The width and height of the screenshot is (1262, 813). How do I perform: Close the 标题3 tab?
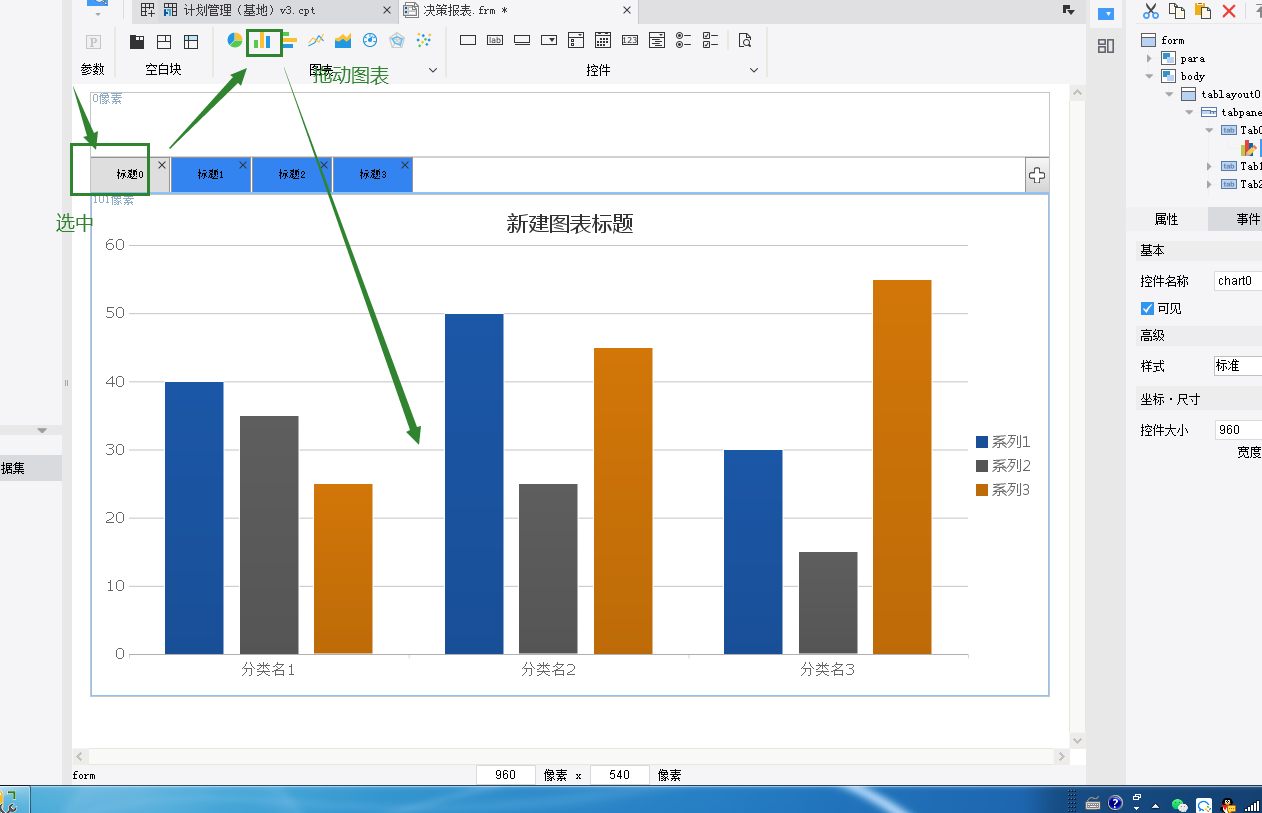(405, 165)
